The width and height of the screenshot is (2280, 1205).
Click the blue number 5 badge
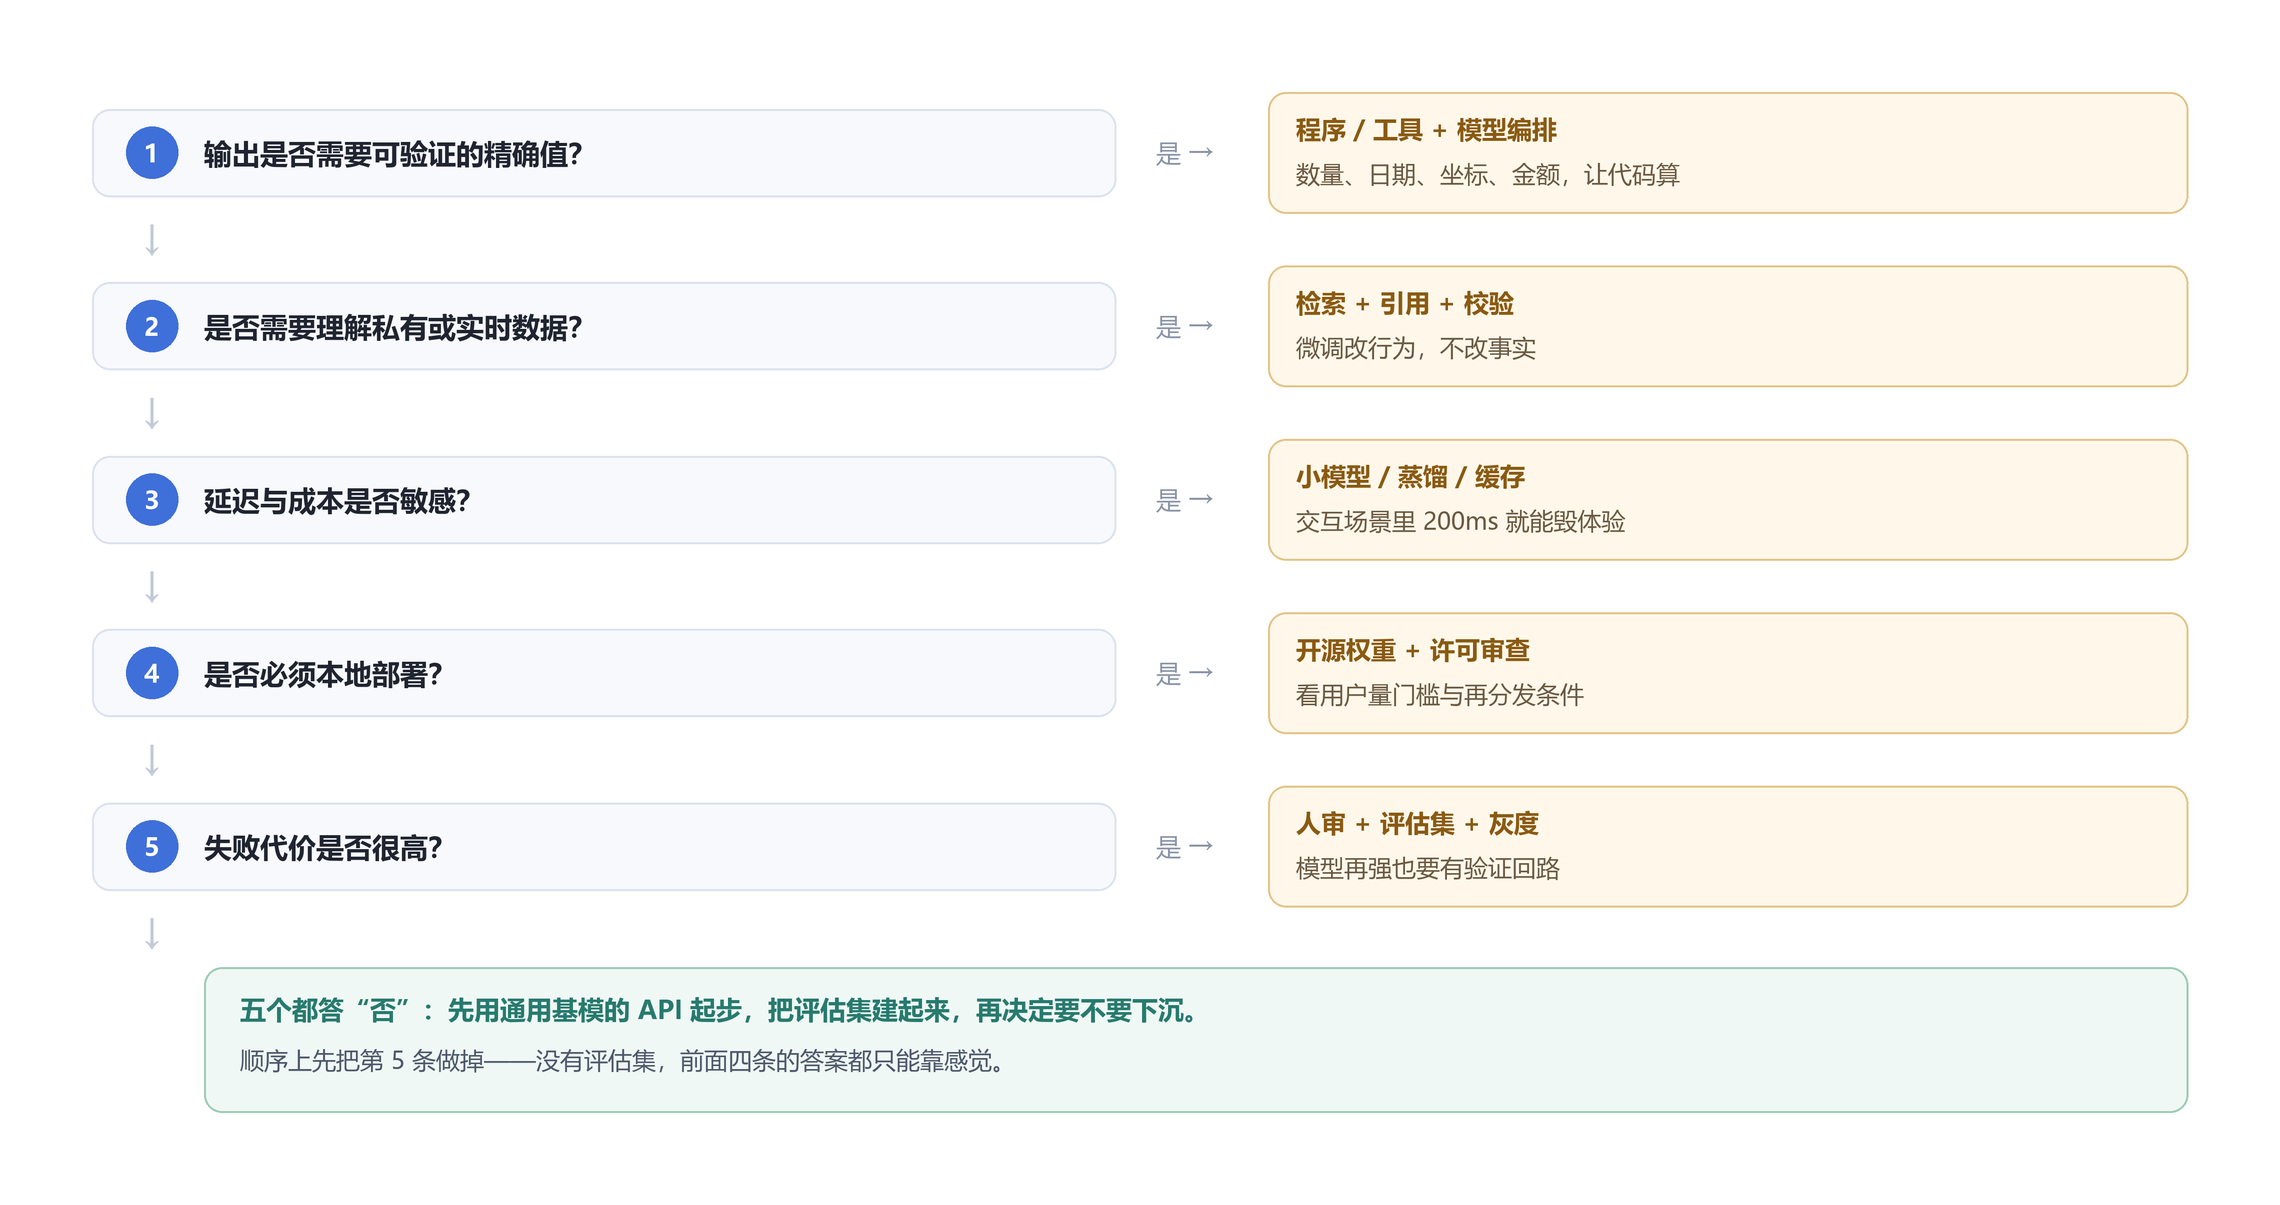point(152,847)
